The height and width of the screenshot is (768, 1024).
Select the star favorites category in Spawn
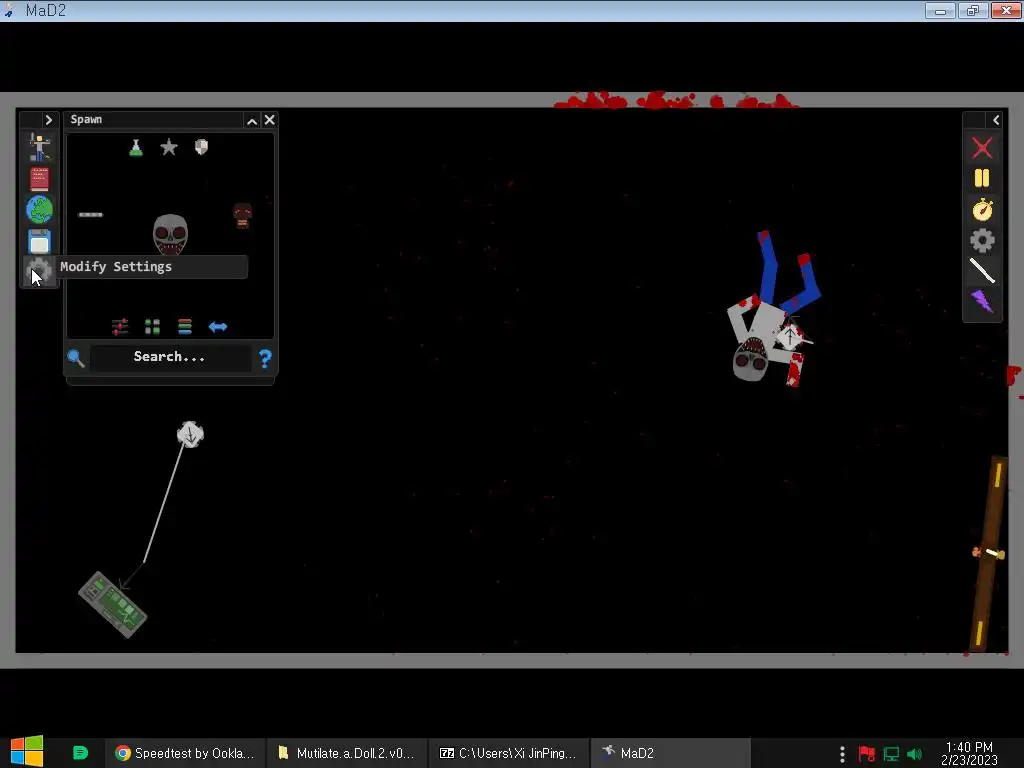click(x=168, y=147)
